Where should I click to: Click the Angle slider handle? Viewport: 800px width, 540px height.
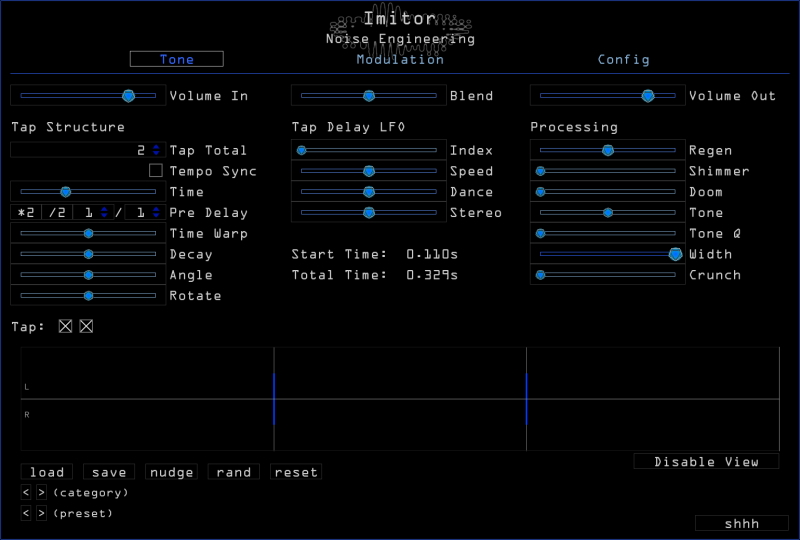pos(88,275)
